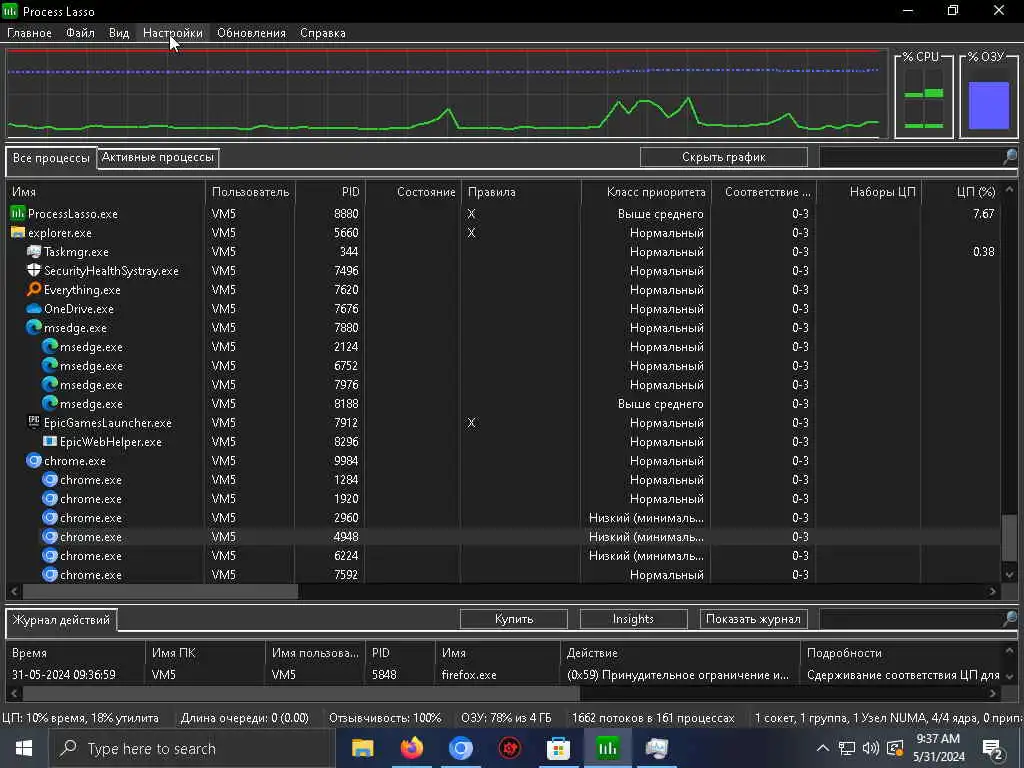This screenshot has height=768, width=1024.
Task: Click the Task Manager taskbar icon
Action: point(656,748)
